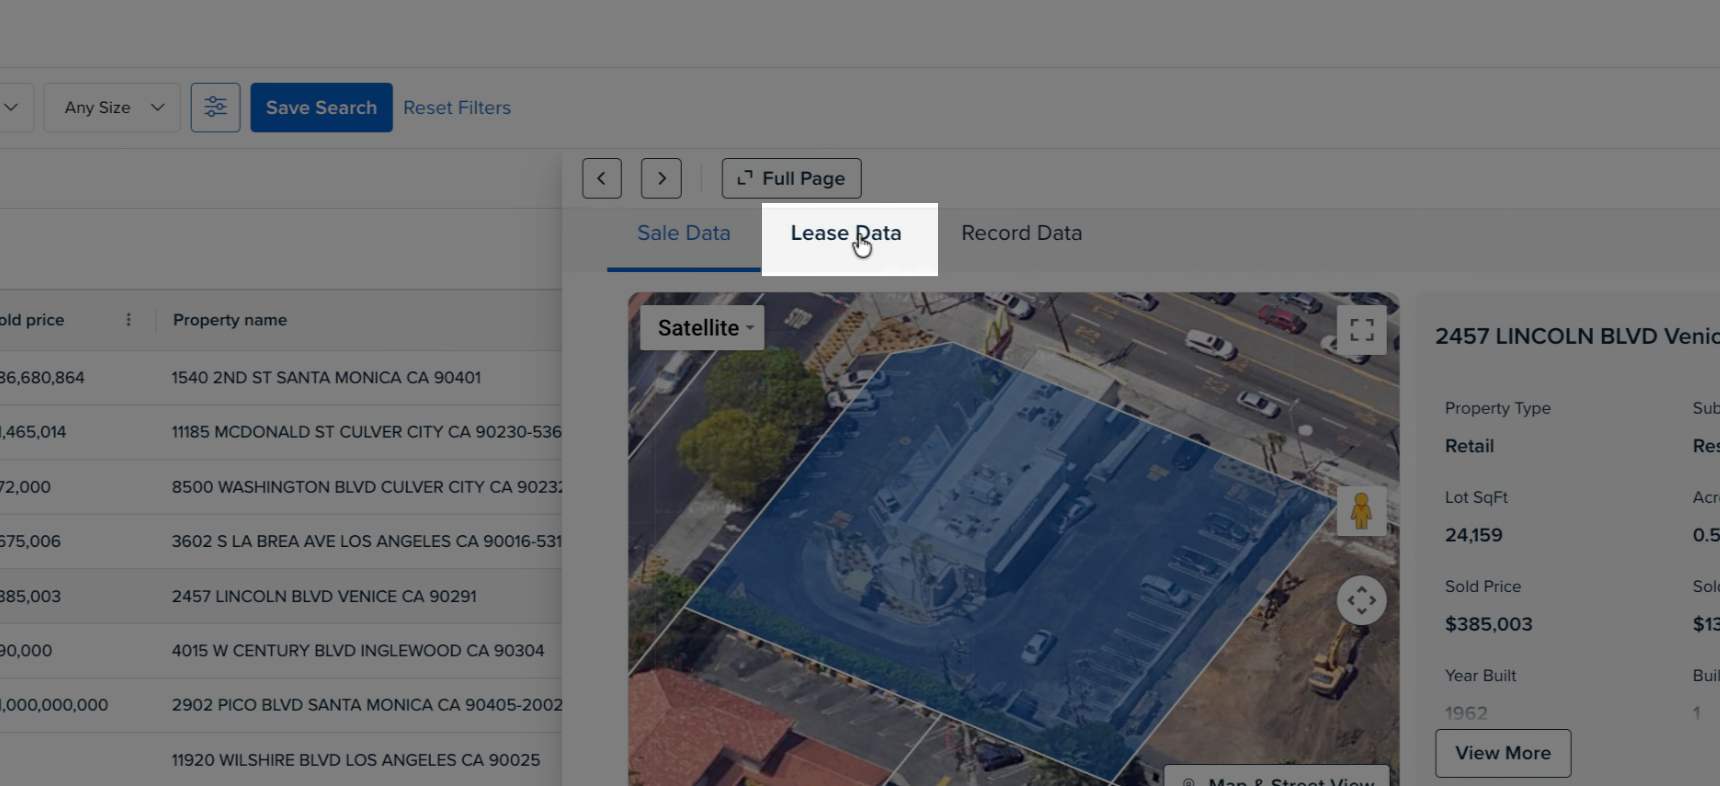Expand the Any Size filter dropdown
This screenshot has width=1720, height=786.
(112, 107)
